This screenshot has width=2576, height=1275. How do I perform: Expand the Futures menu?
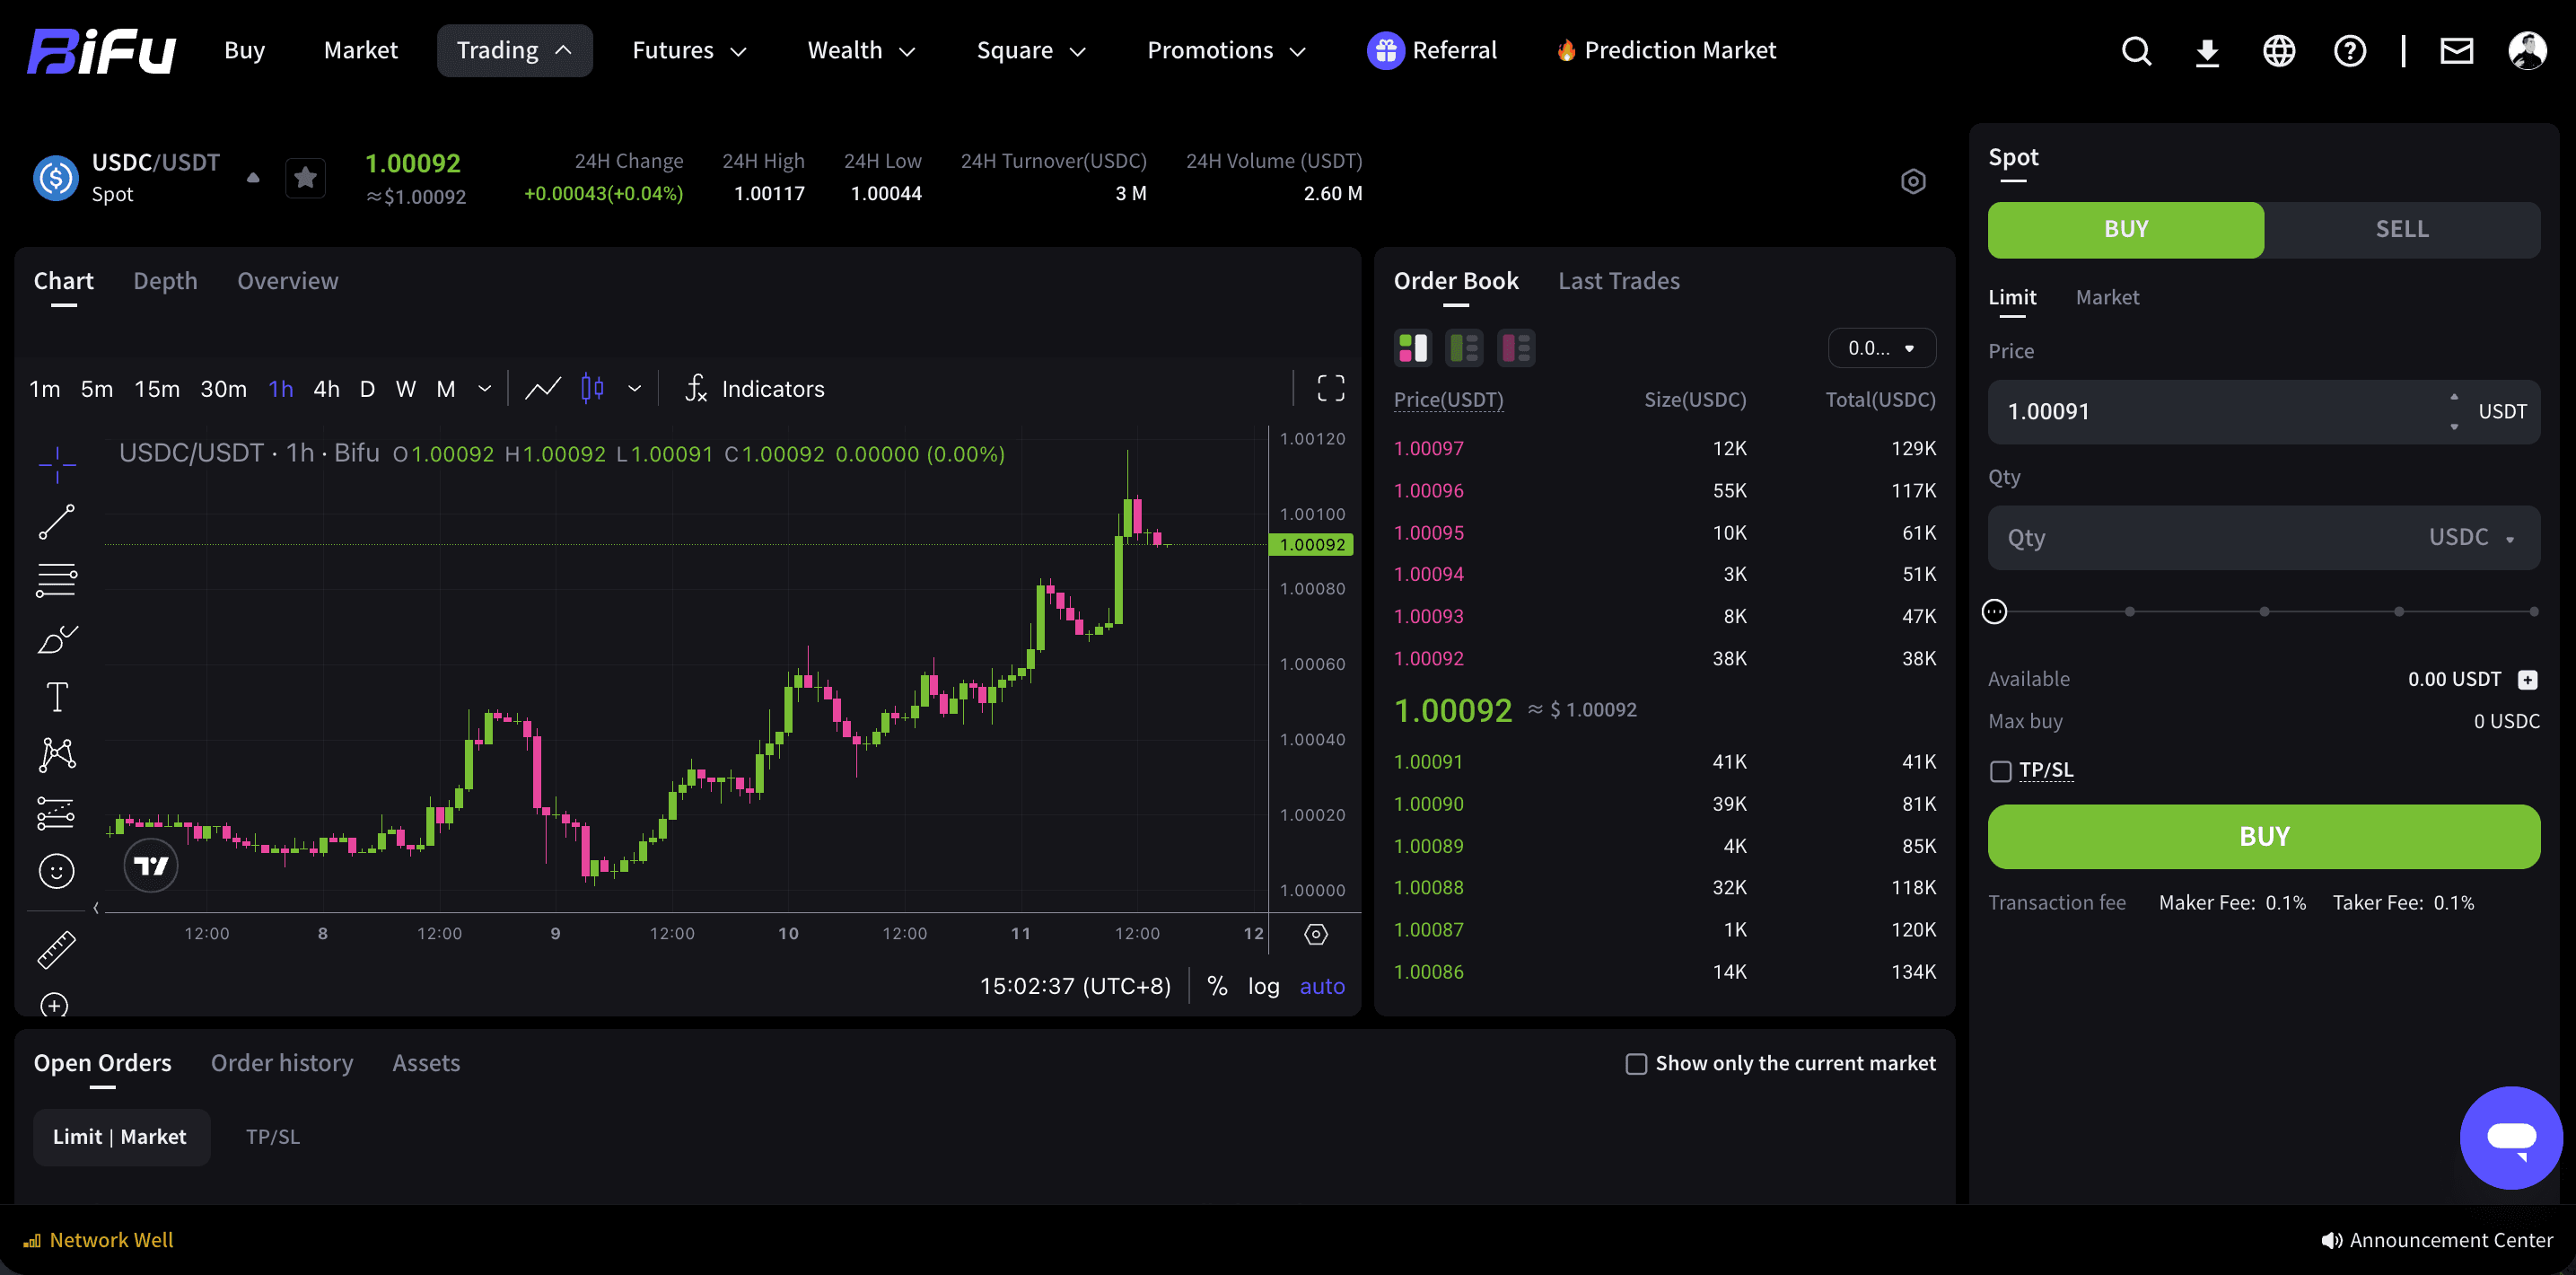[x=689, y=51]
